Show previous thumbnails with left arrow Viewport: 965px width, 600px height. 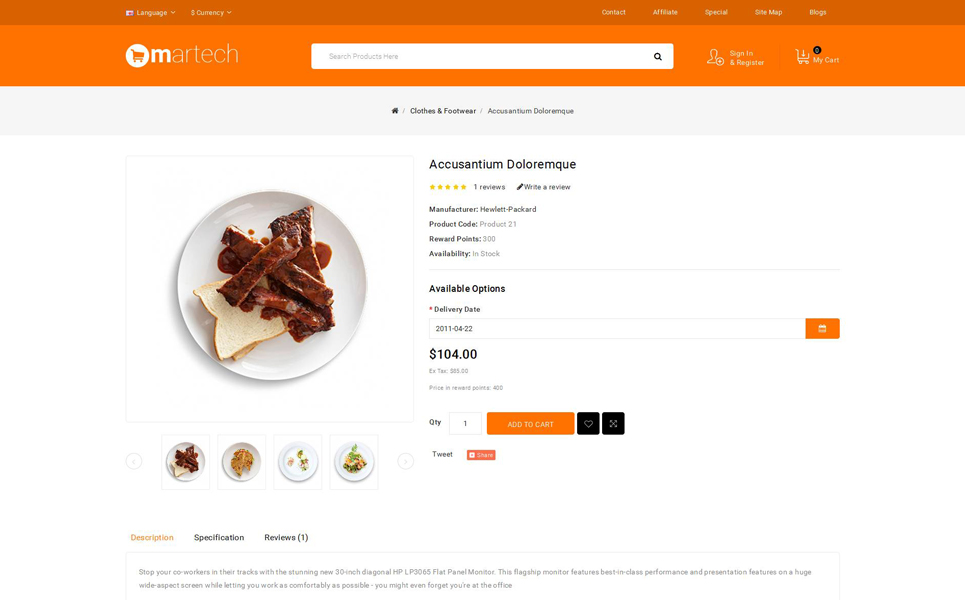pyautogui.click(x=134, y=461)
